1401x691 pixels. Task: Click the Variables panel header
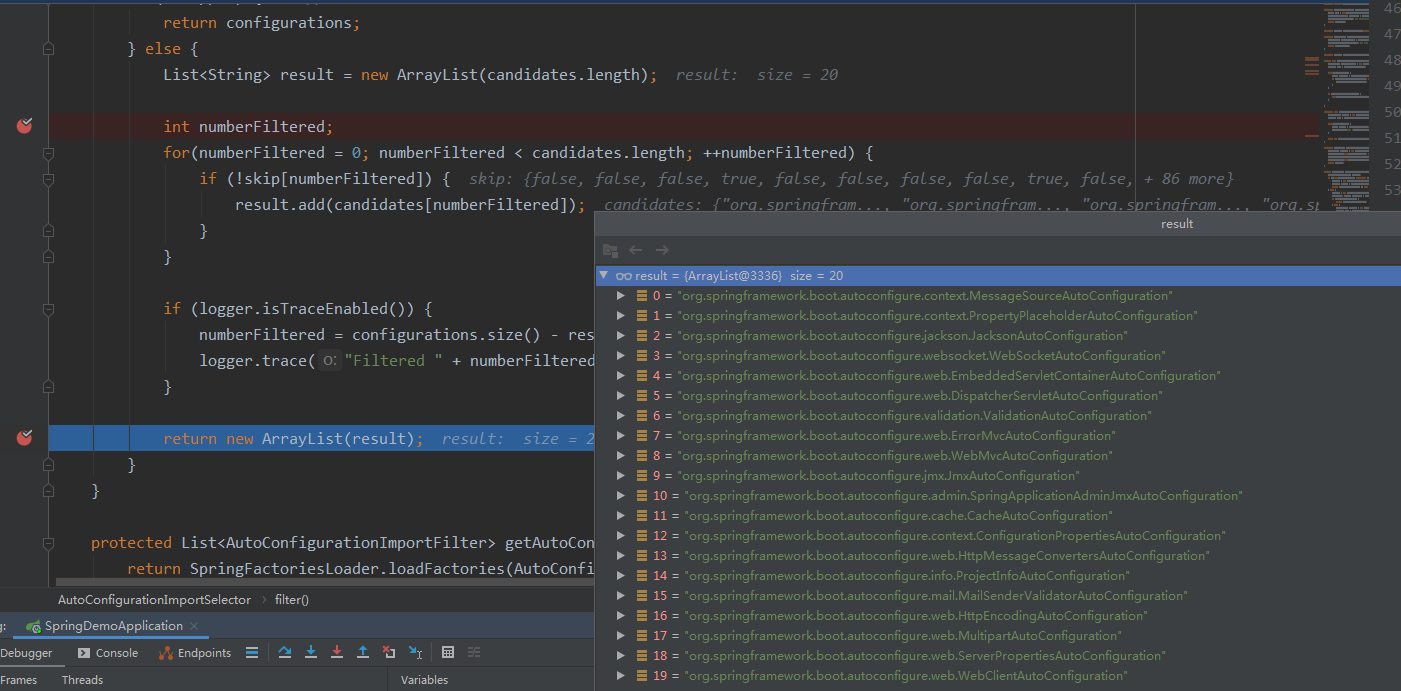click(424, 680)
